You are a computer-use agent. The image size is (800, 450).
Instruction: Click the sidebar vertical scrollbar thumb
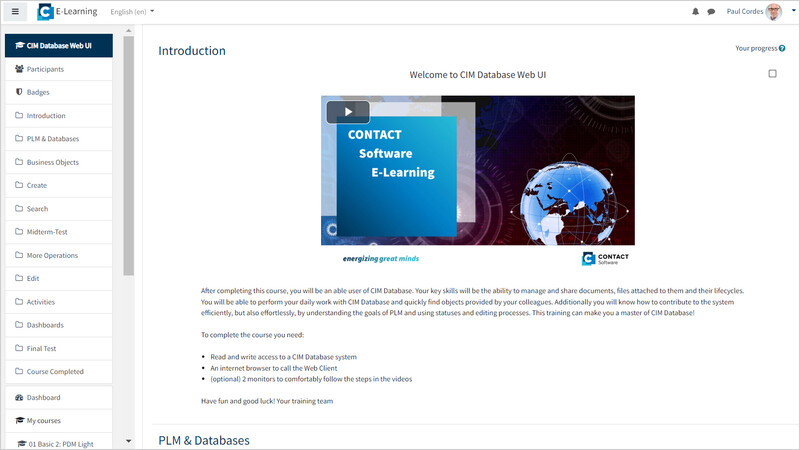pos(129,156)
